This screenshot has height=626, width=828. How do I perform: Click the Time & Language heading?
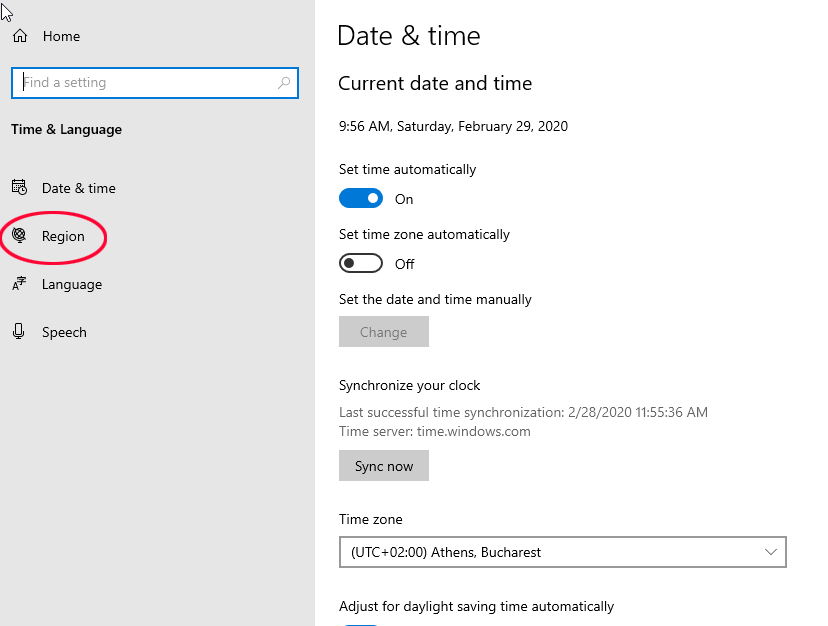(x=67, y=129)
